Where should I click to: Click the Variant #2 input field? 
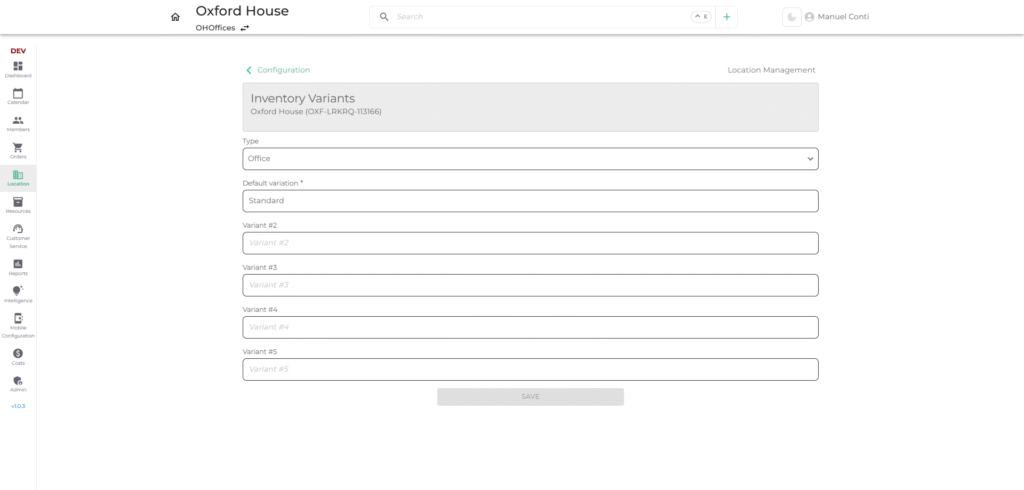[x=530, y=243]
